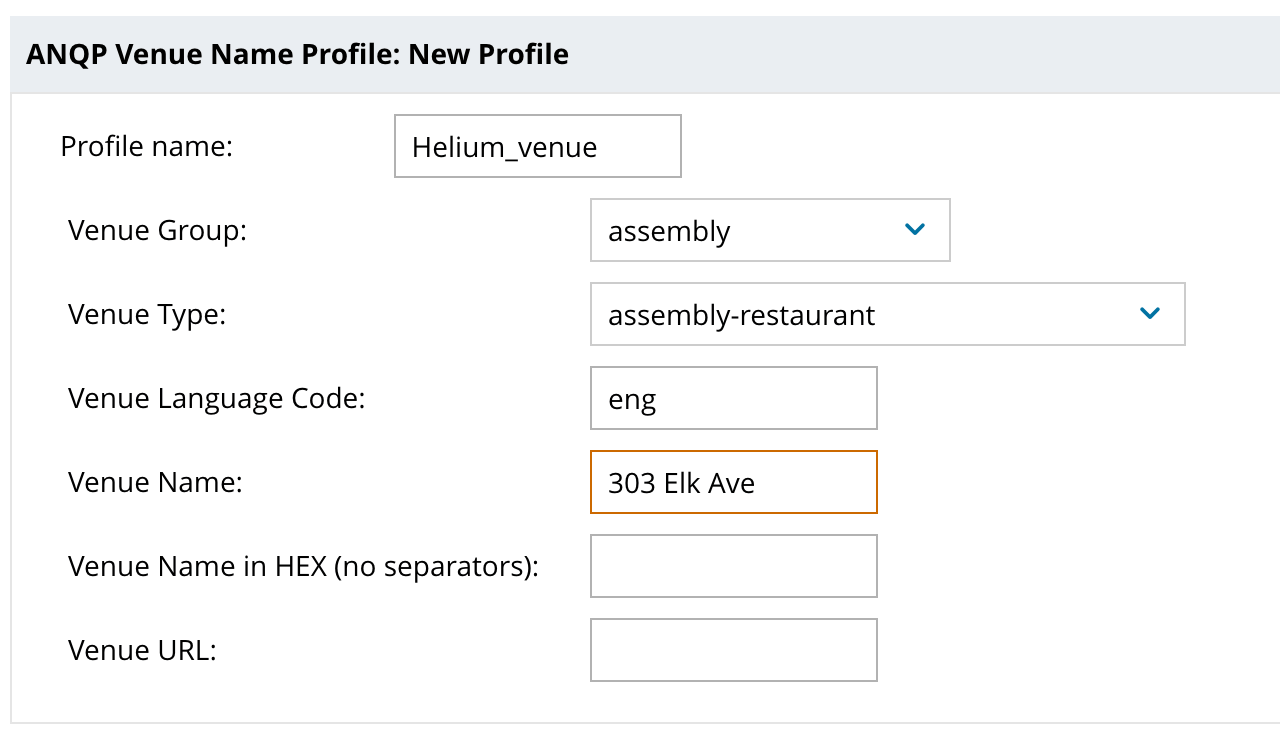Click the 'Venue Name:' label text
The image size is (1280, 752).
155,483
